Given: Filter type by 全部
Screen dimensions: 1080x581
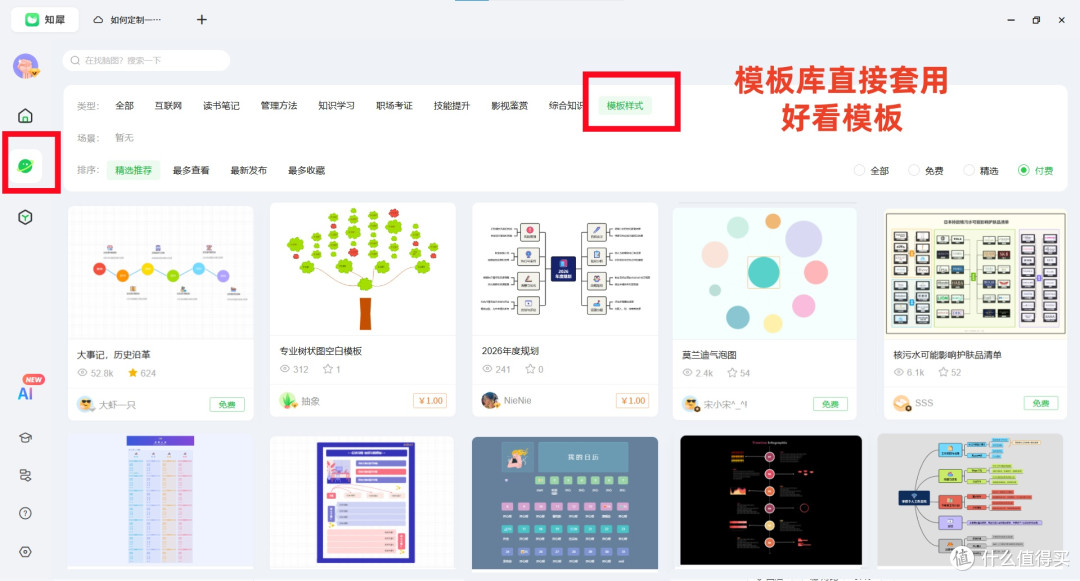Looking at the screenshot, I should [x=124, y=105].
